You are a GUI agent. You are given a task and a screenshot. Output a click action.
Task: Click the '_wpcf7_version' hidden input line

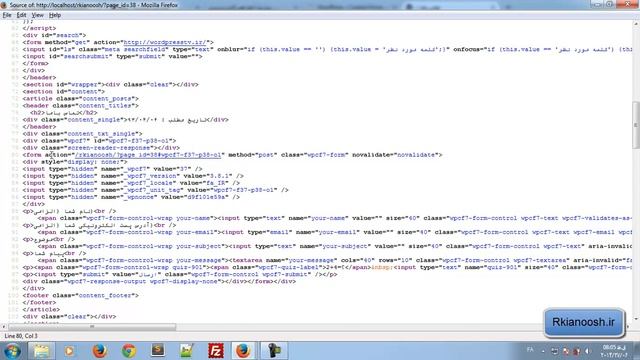[133, 176]
